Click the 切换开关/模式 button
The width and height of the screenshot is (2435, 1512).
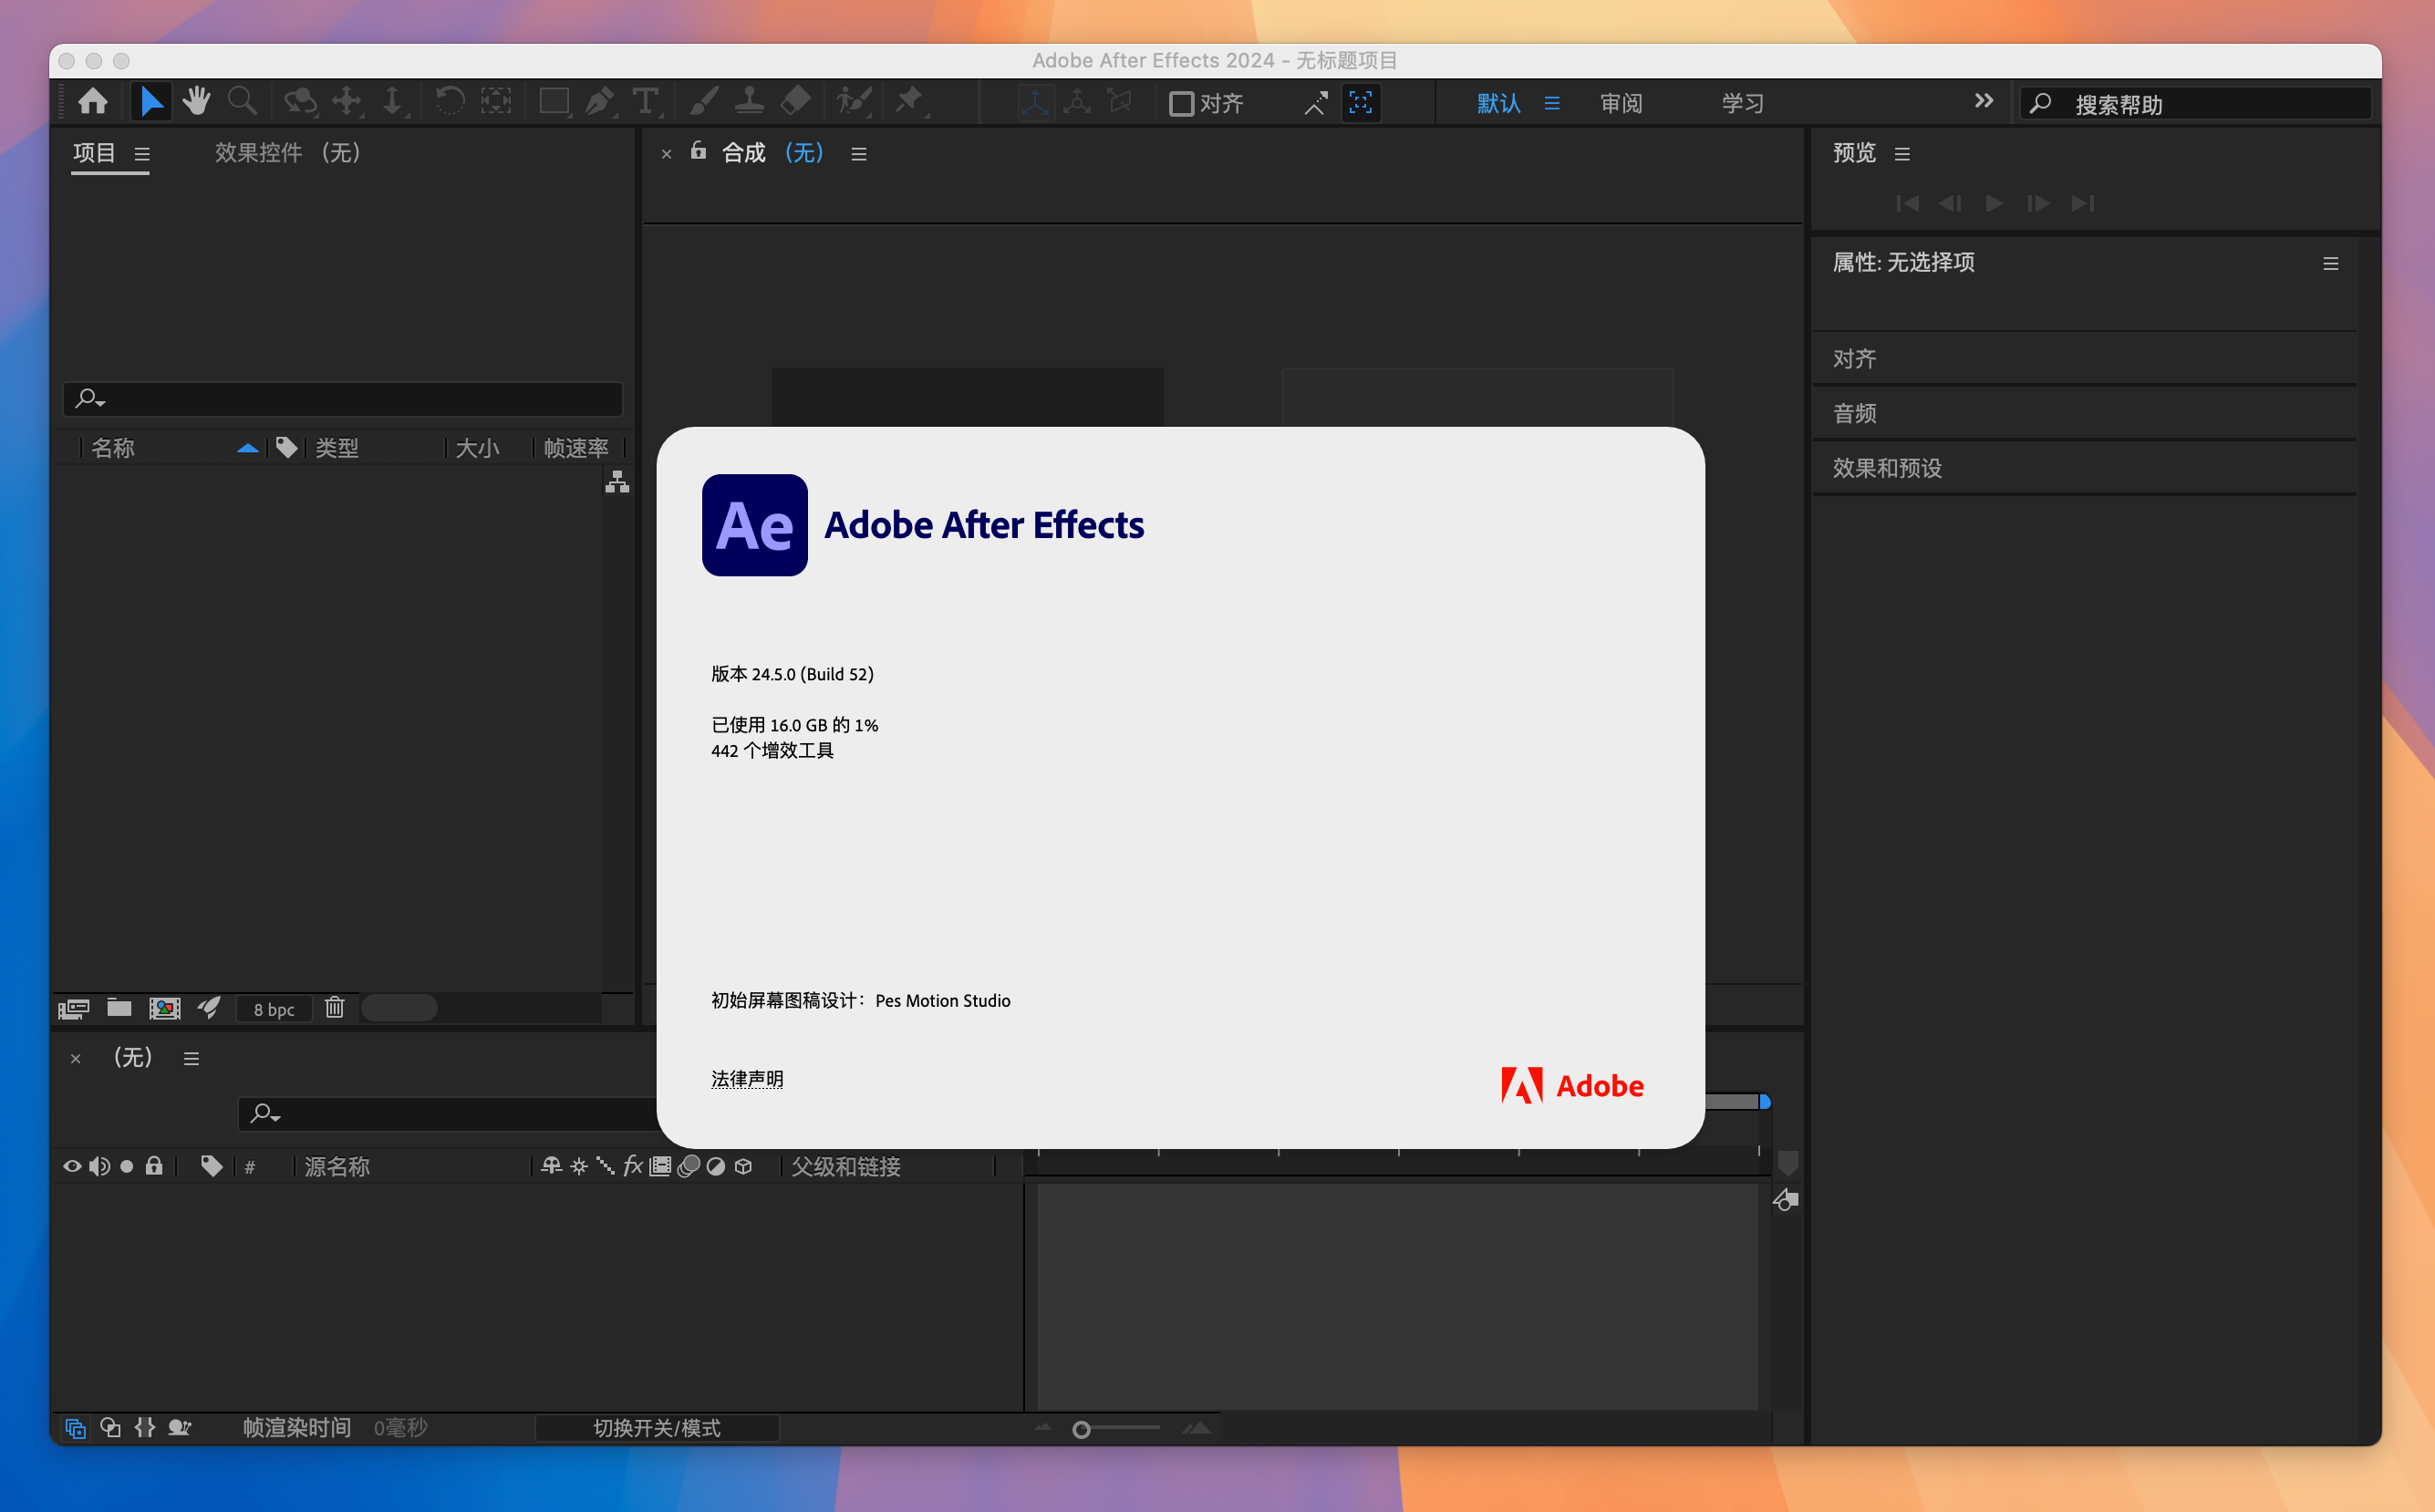[x=657, y=1428]
